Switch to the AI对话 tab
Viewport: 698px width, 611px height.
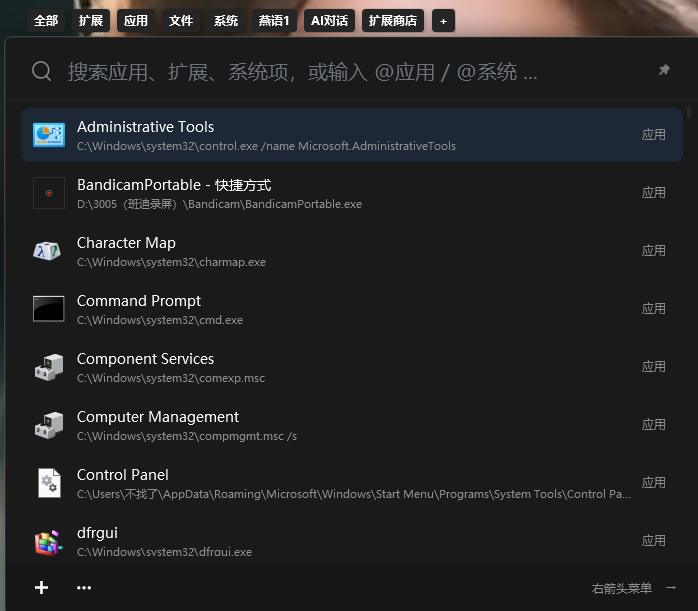pos(329,21)
